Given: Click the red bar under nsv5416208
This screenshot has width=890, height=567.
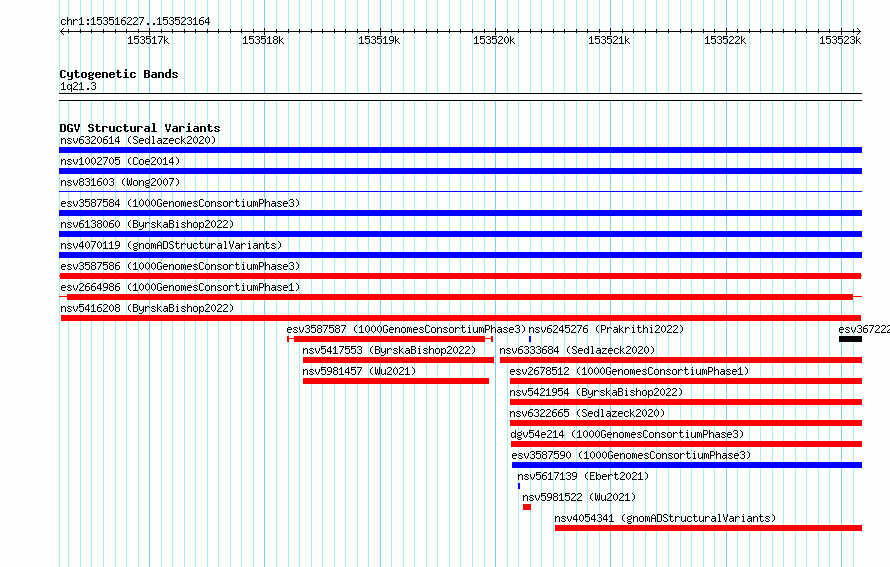Looking at the screenshot, I should [x=461, y=318].
